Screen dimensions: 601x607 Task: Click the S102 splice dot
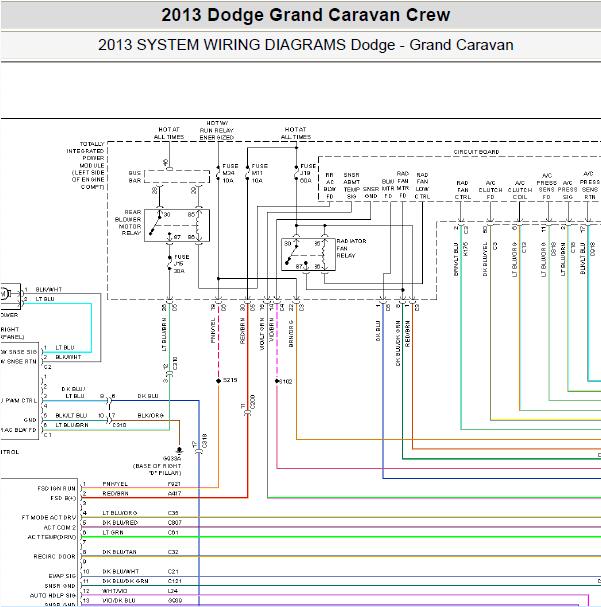click(277, 381)
